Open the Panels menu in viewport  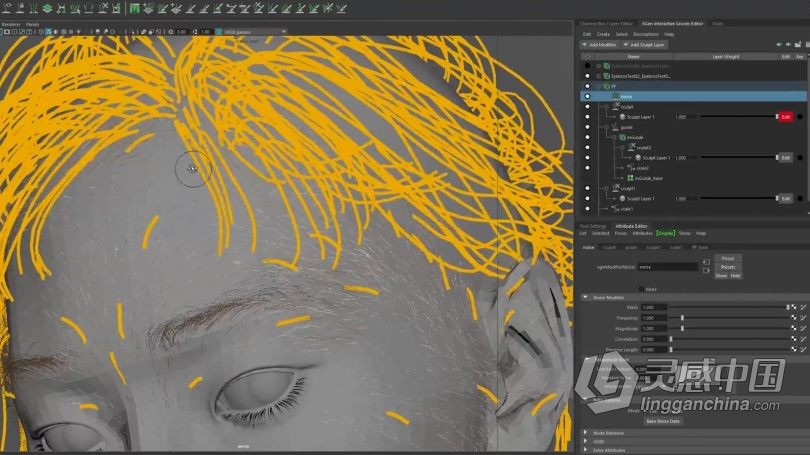point(33,24)
